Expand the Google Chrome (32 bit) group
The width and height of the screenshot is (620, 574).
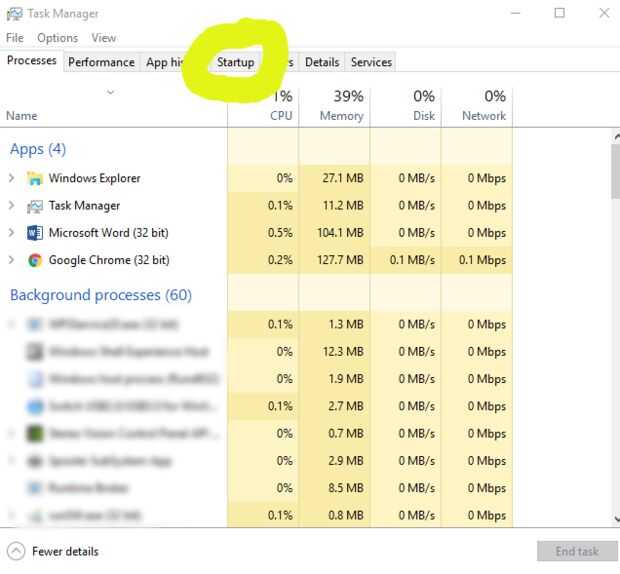pyautogui.click(x=11, y=260)
